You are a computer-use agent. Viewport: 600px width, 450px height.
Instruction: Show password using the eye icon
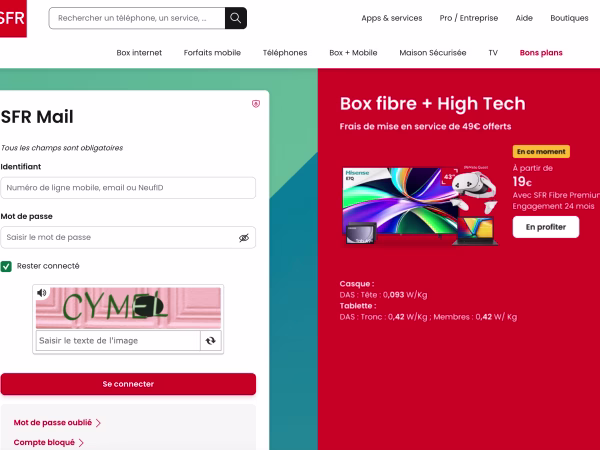(243, 238)
